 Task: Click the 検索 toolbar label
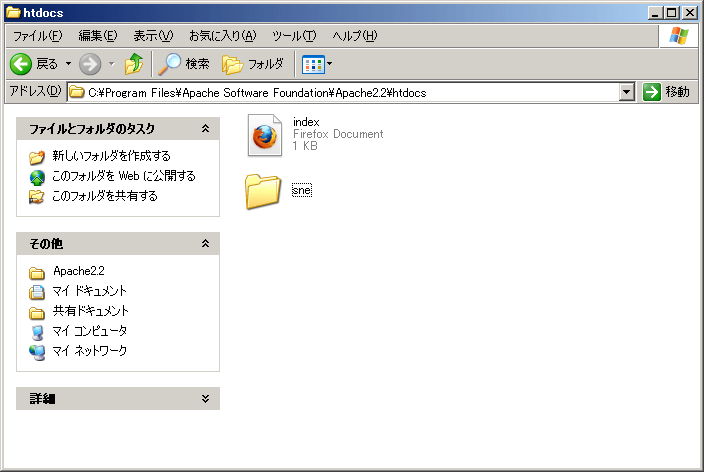point(197,64)
